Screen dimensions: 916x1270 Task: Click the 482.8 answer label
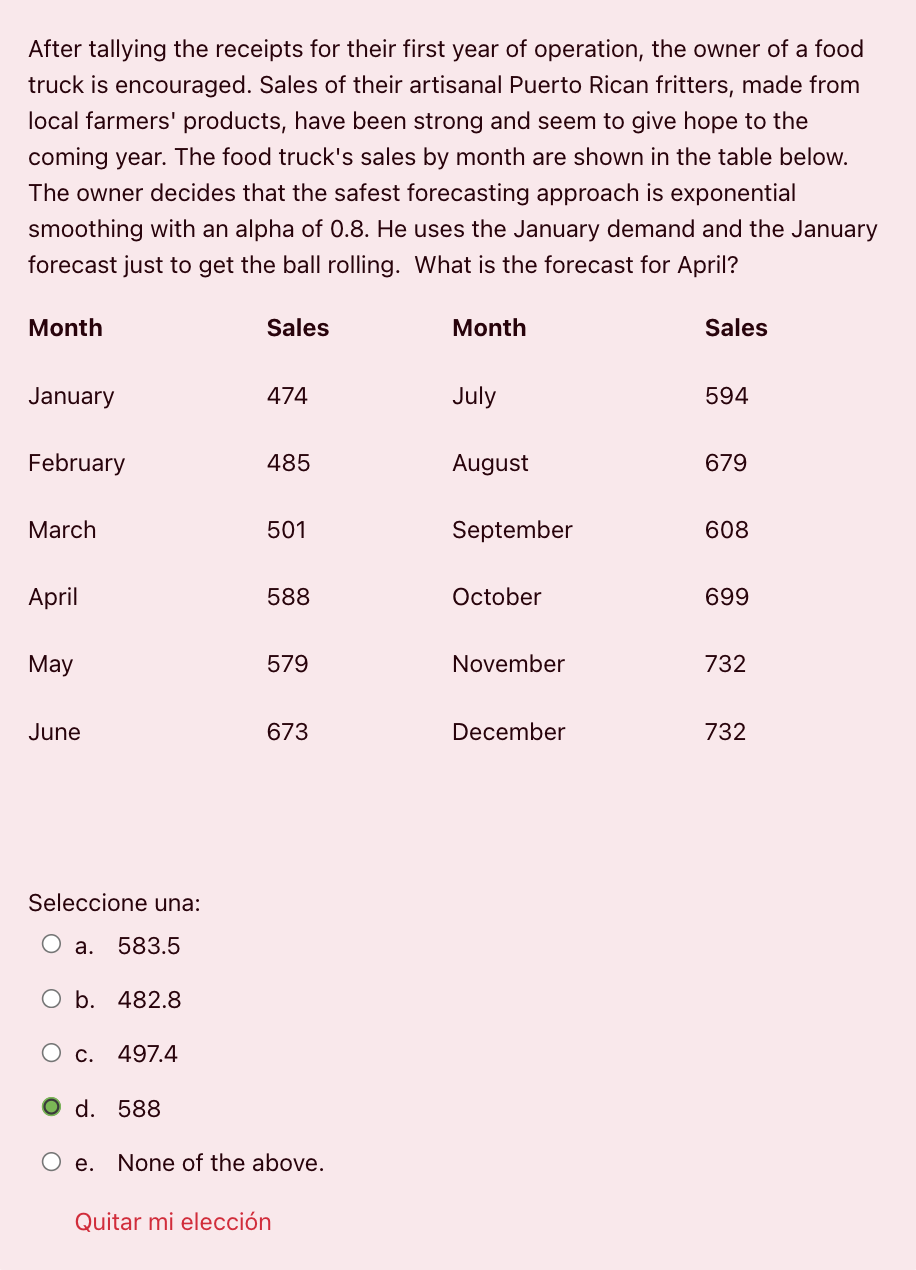pyautogui.click(x=150, y=1000)
